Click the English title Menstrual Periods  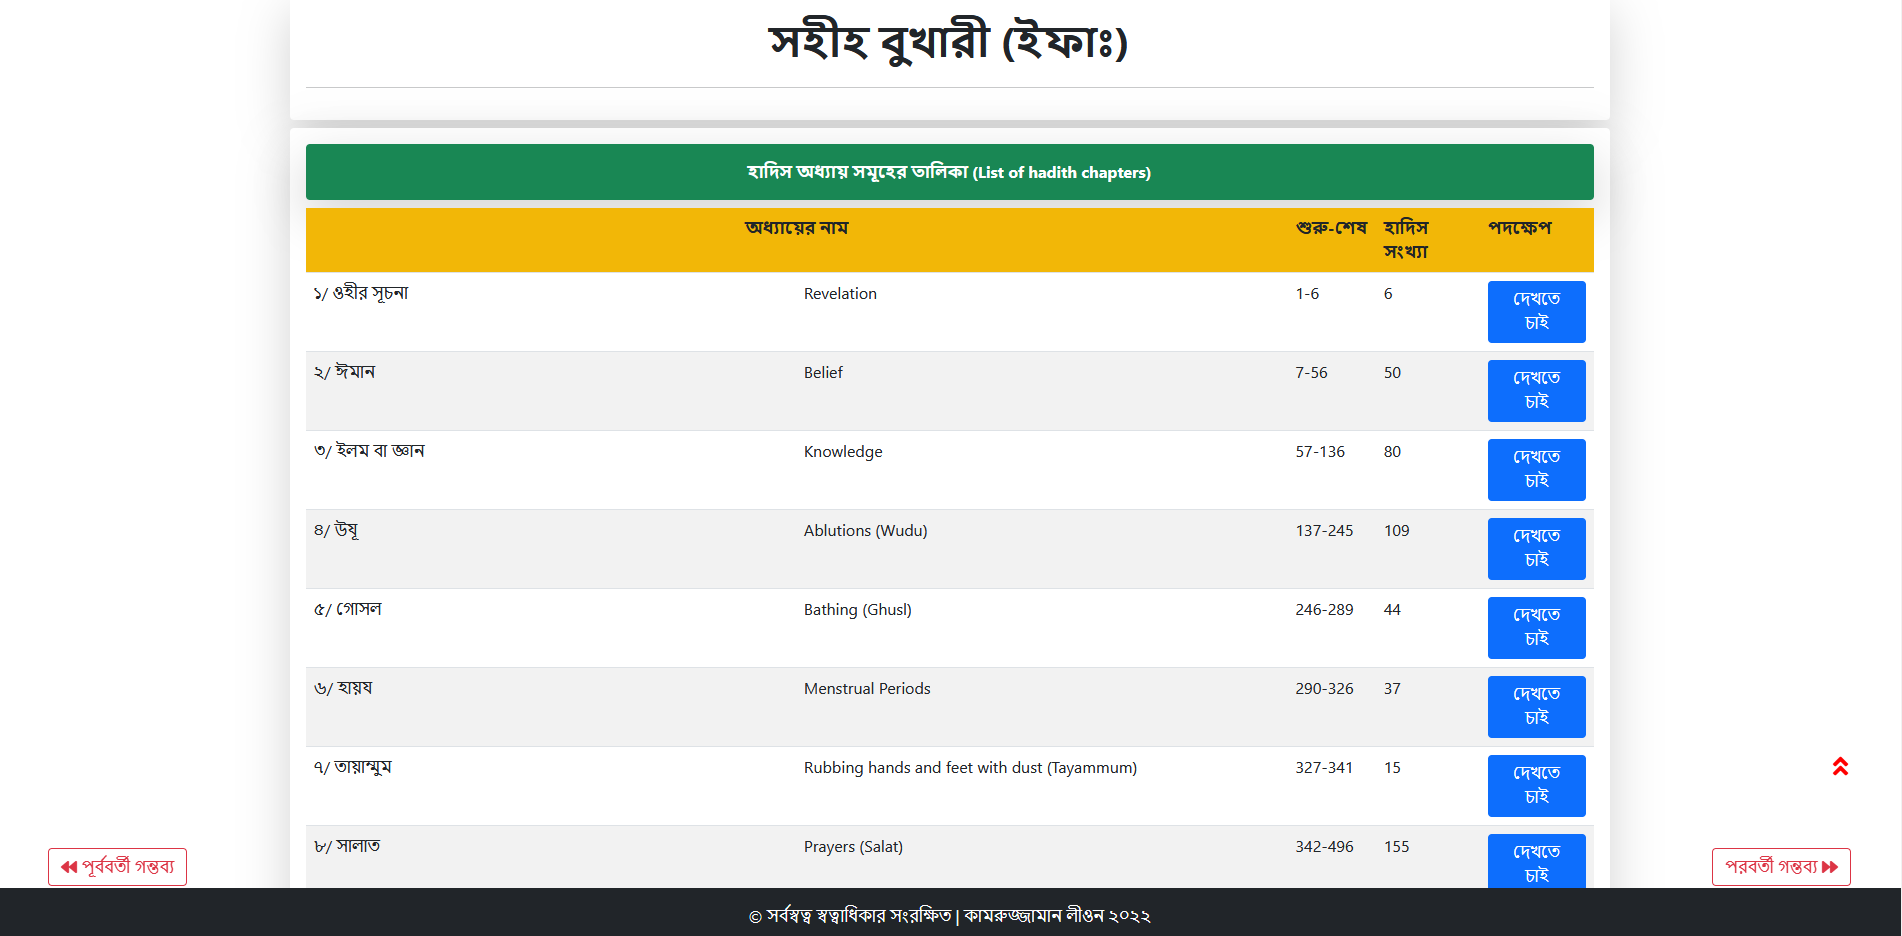click(867, 689)
